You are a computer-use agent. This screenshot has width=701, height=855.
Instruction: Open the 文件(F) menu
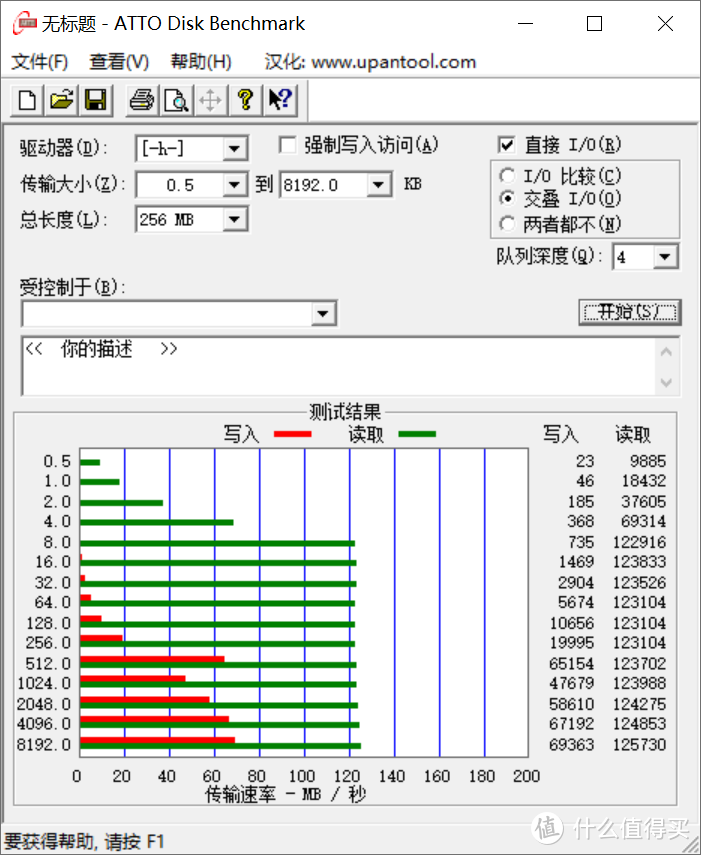pyautogui.click(x=39, y=62)
